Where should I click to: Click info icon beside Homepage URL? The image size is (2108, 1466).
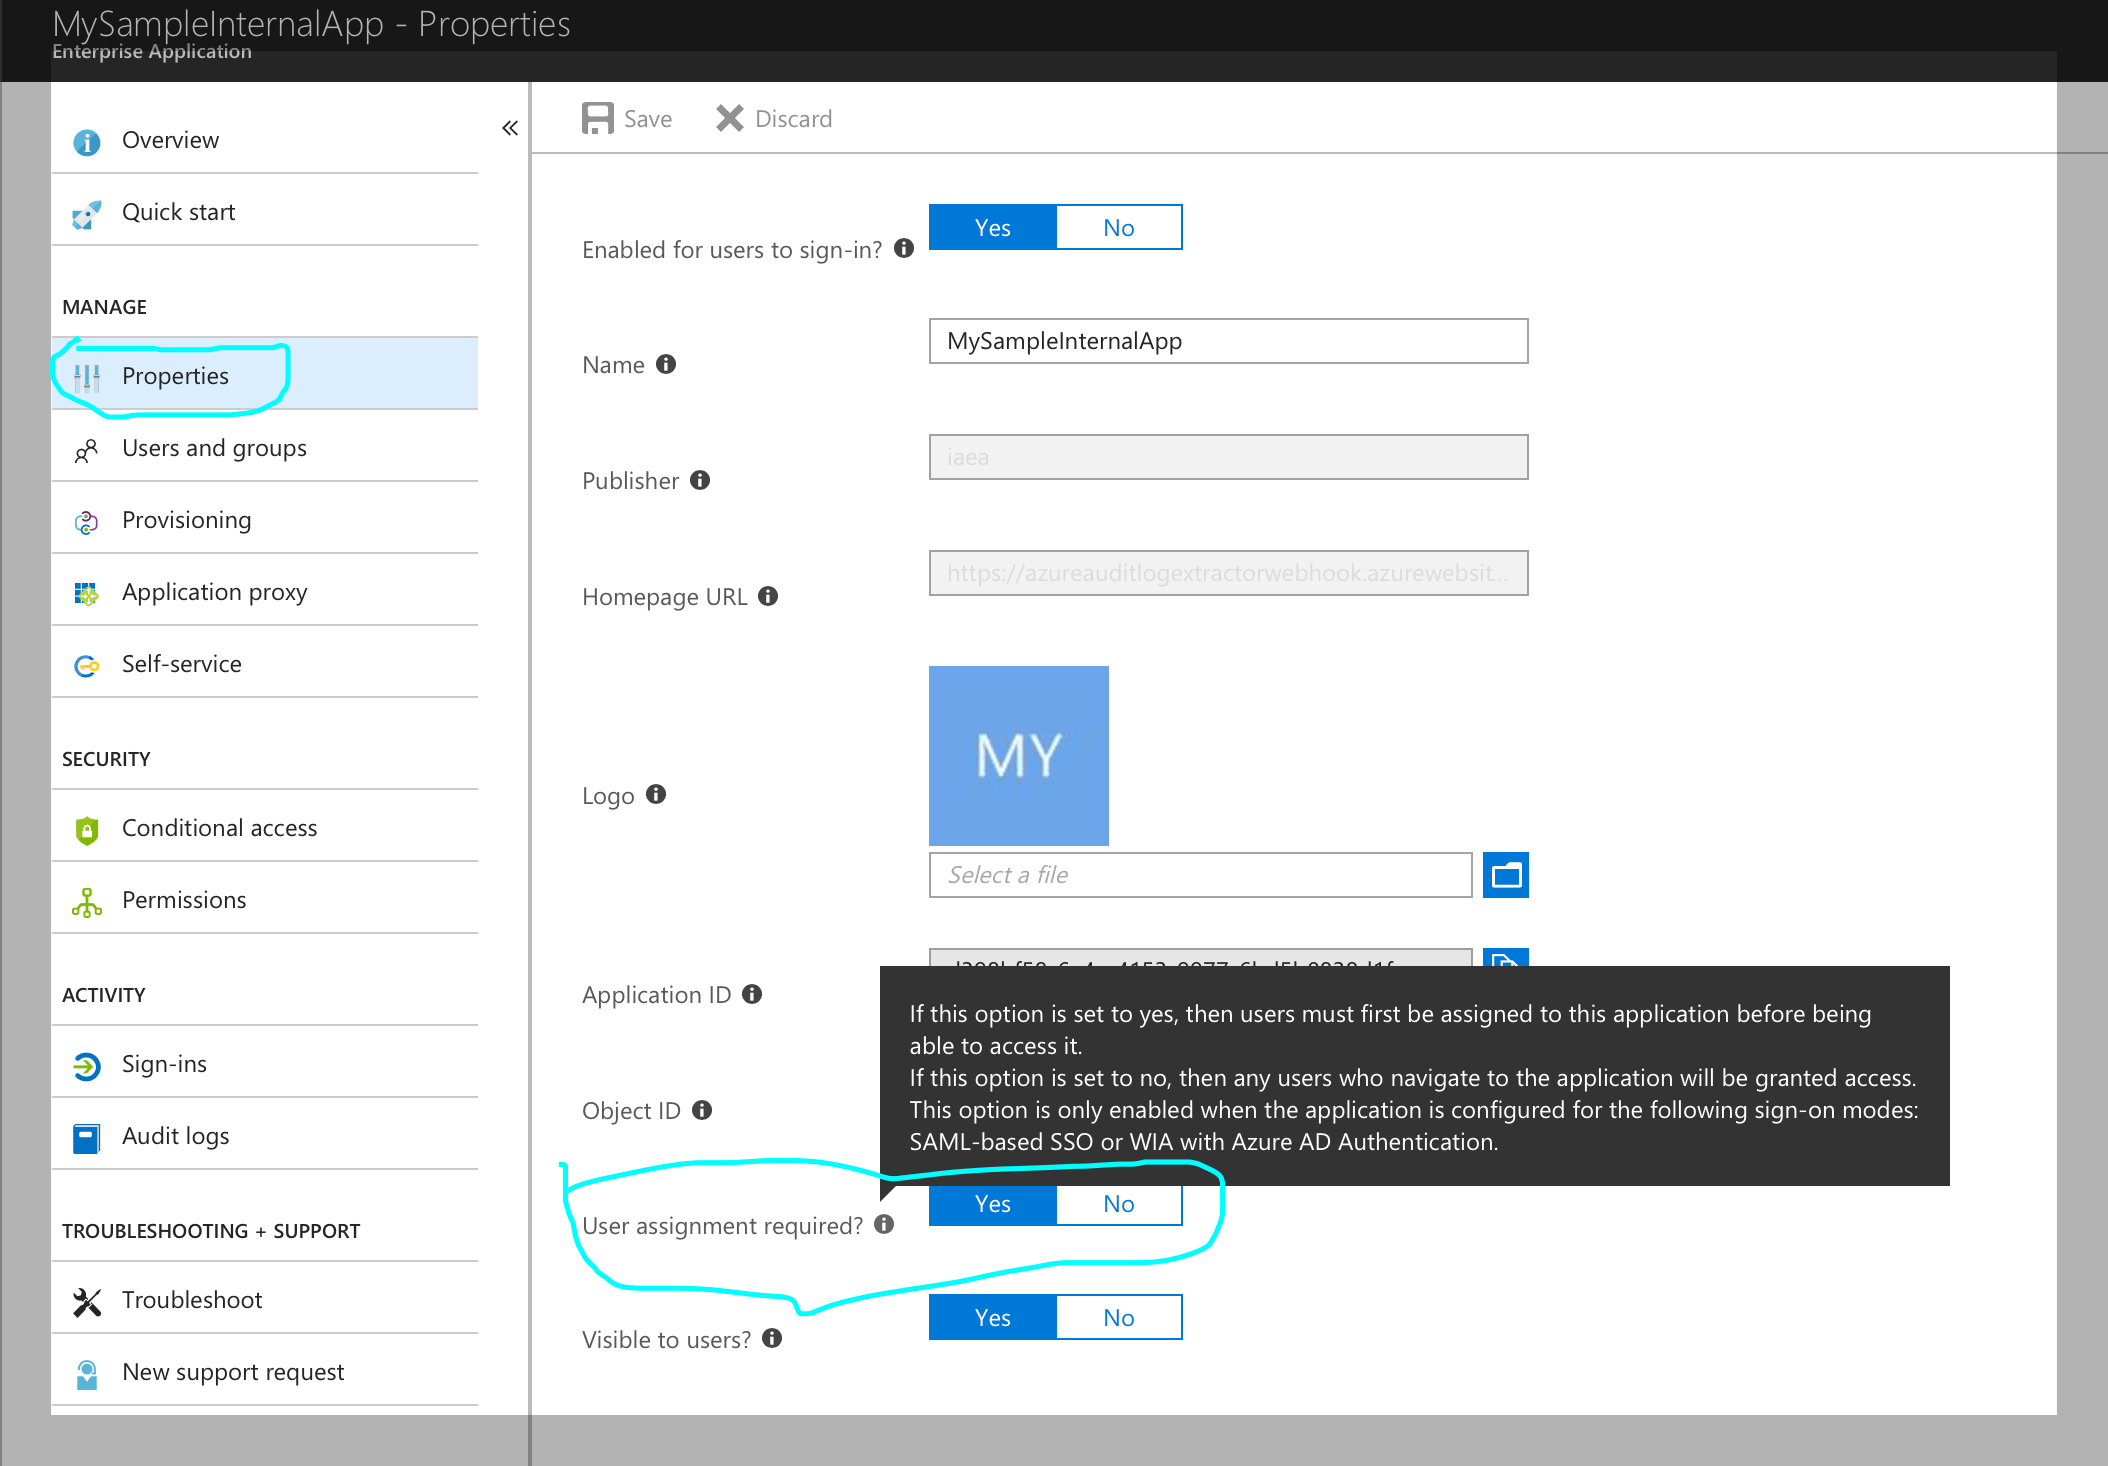768,596
